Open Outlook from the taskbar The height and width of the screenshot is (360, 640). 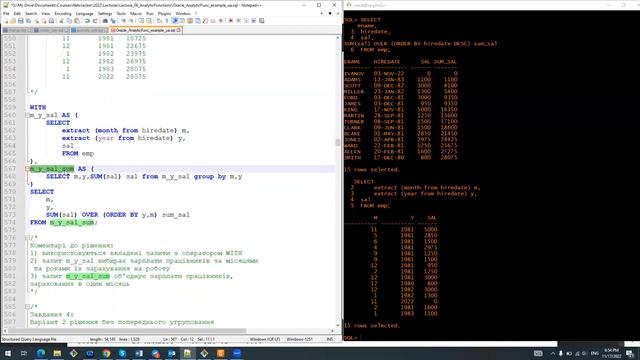(x=171, y=353)
